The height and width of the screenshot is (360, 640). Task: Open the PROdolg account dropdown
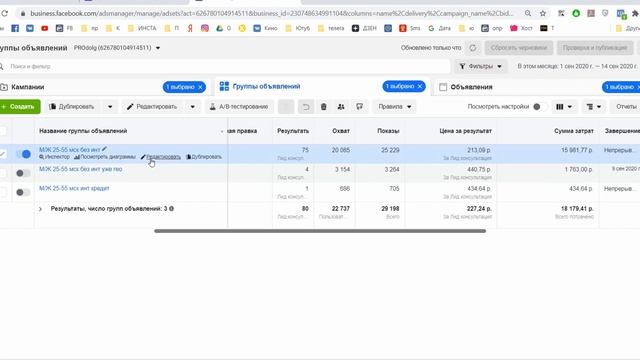click(117, 48)
